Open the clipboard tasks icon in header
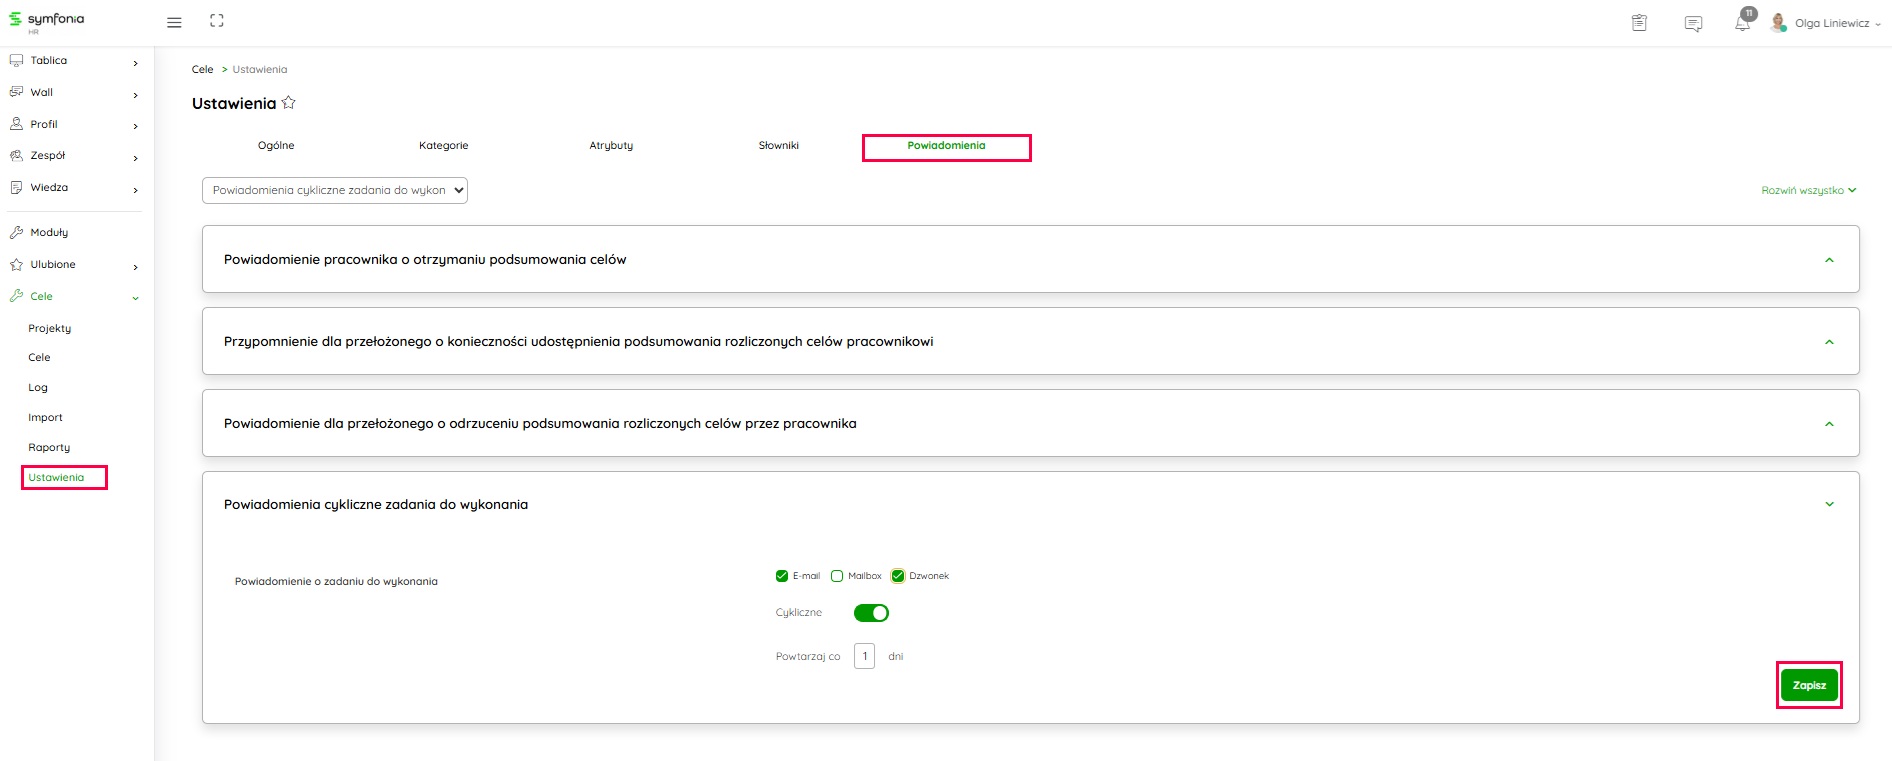Viewport: 1892px width, 761px height. [x=1639, y=23]
